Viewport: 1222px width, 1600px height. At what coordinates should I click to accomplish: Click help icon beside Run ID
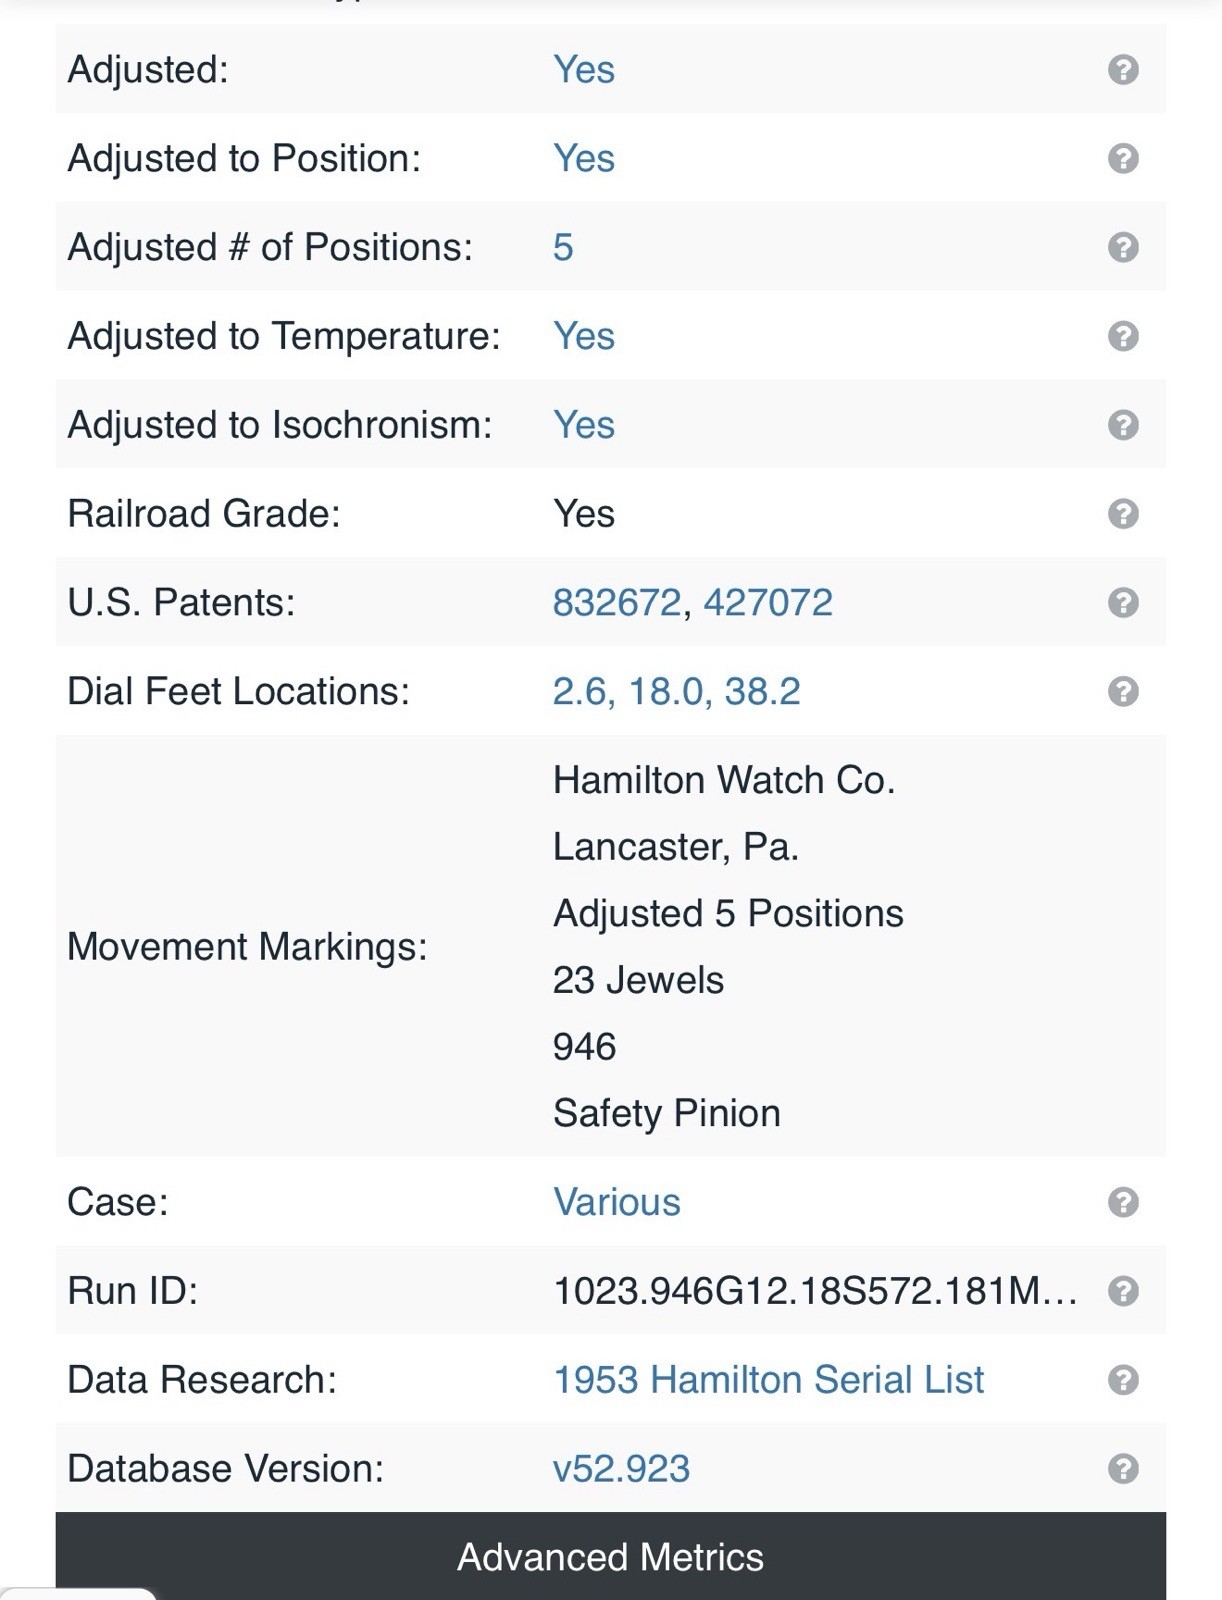coord(1123,1291)
